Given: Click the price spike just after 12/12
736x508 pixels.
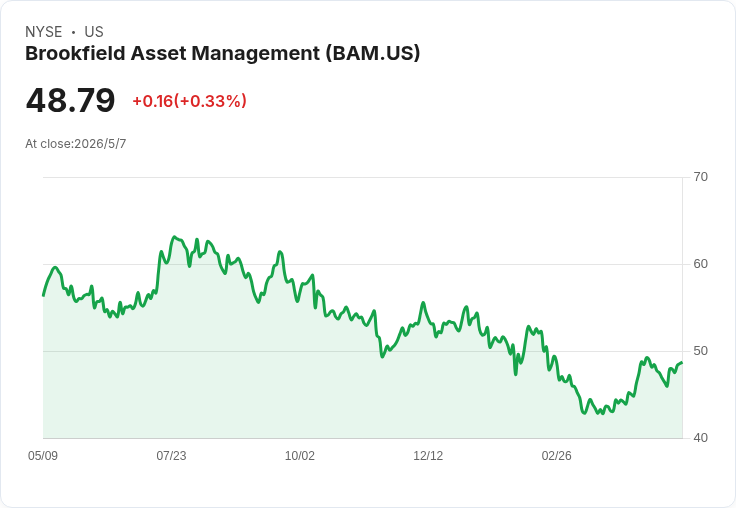Looking at the screenshot, I should pos(423,303).
